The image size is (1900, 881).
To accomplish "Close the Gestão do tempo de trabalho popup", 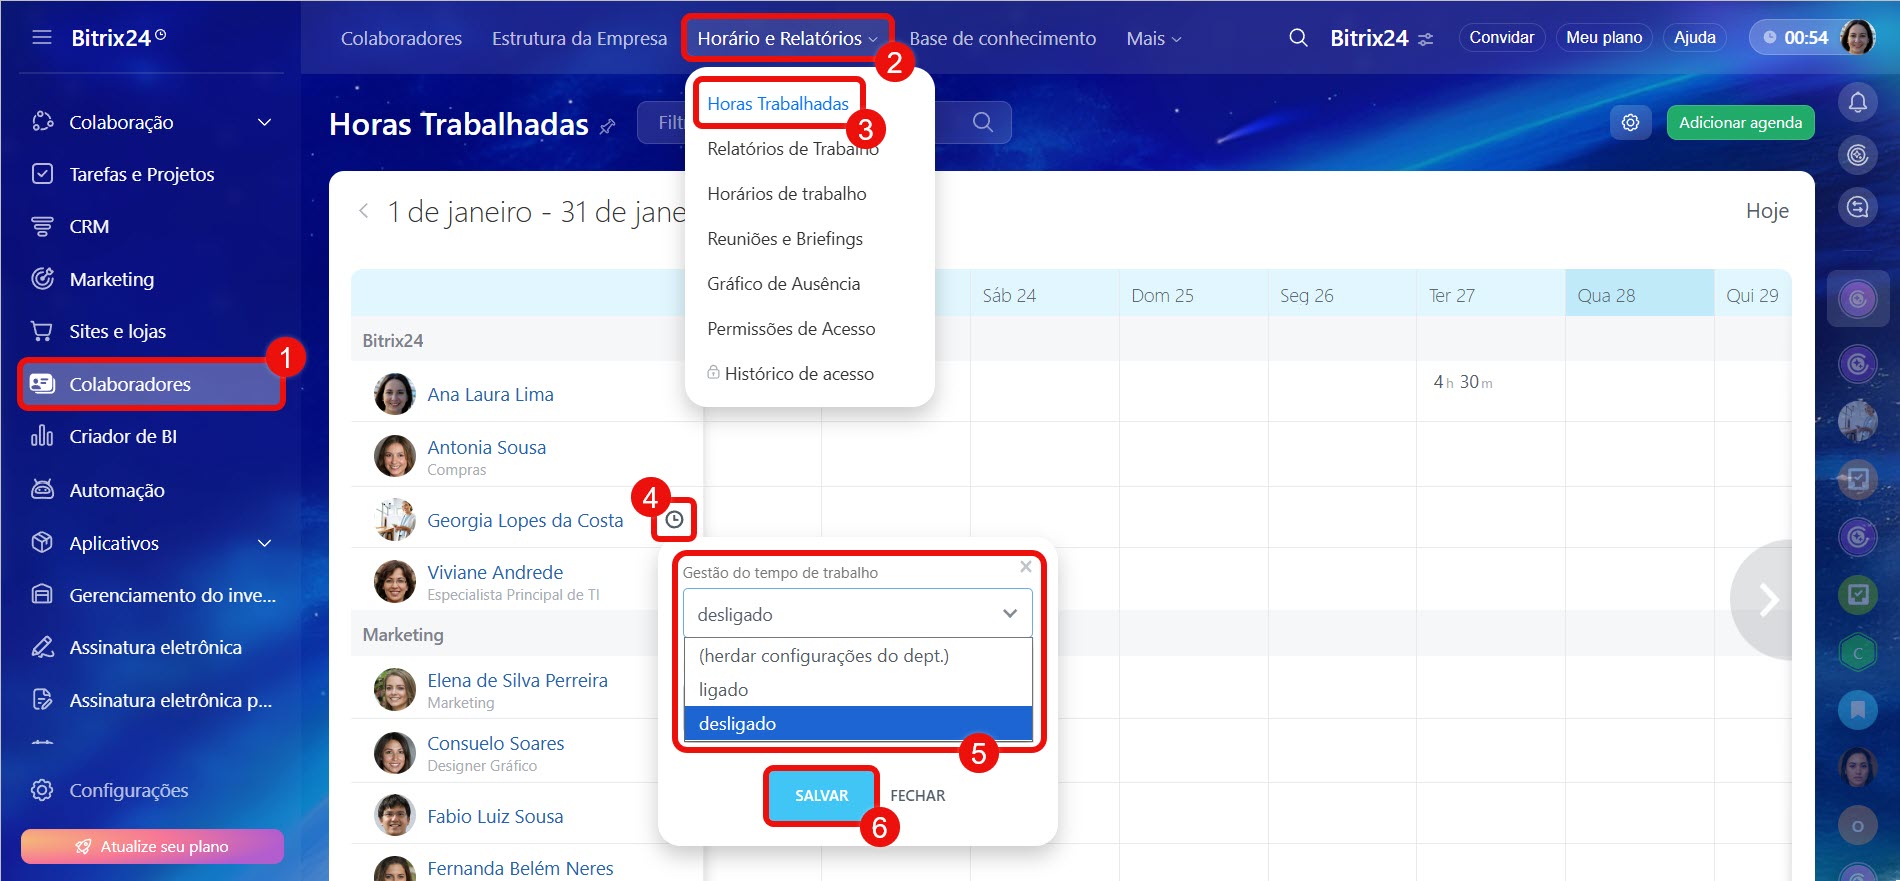I will (x=1025, y=567).
